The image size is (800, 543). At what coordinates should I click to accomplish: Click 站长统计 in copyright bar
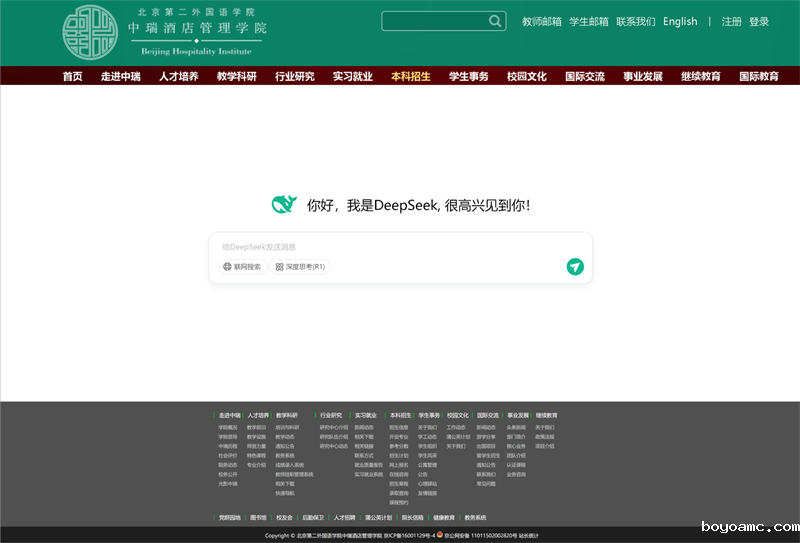click(529, 535)
